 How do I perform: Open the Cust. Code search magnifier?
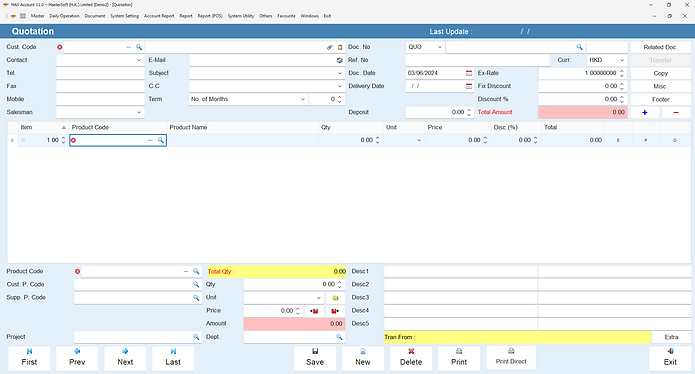pos(139,47)
